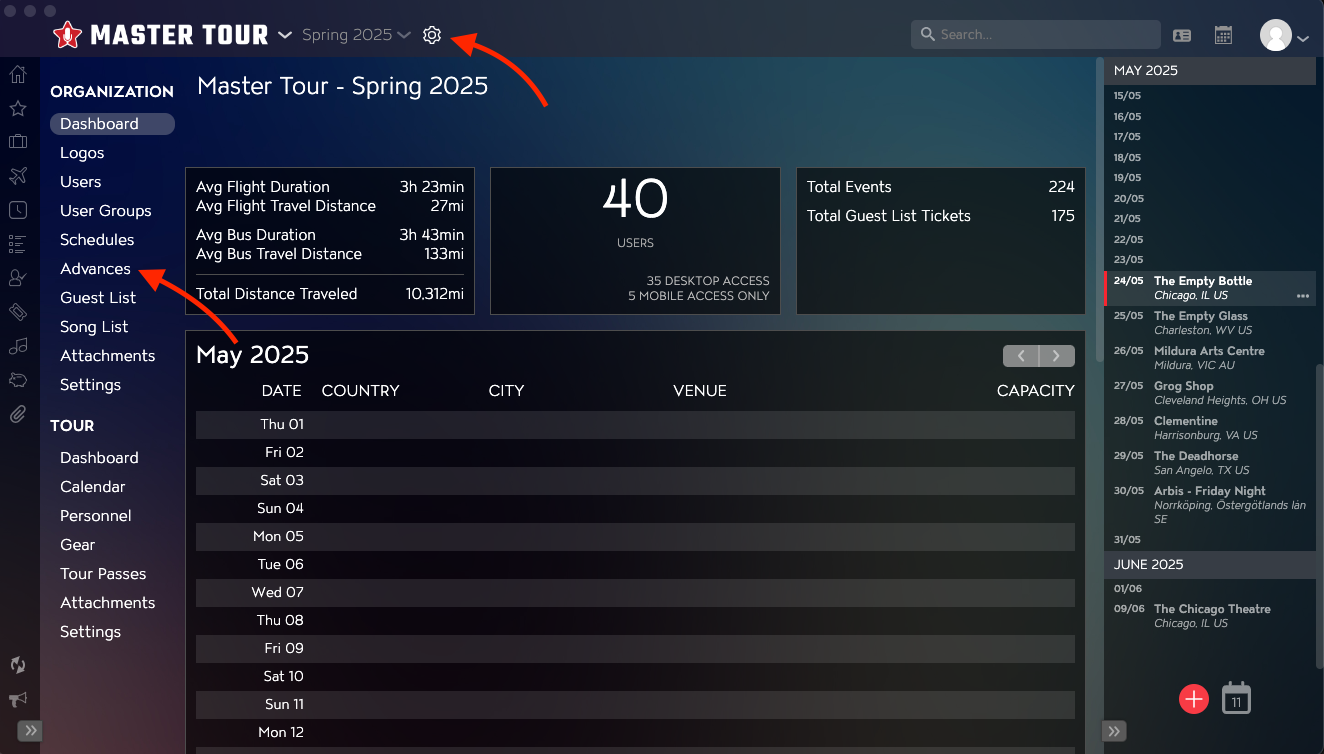Open Tour Calendar menu item
Image resolution: width=1324 pixels, height=754 pixels.
tap(92, 487)
